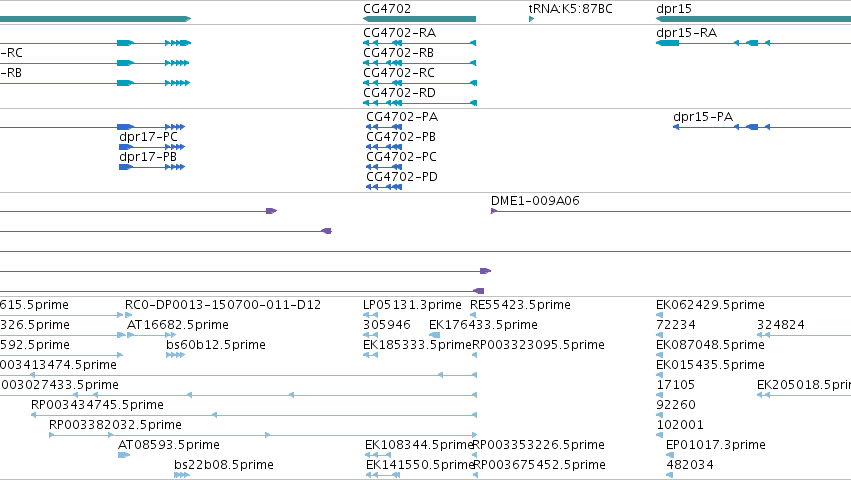The image size is (851, 480).
Task: Click the RP003353226.5prime EST label
Action: (539, 445)
